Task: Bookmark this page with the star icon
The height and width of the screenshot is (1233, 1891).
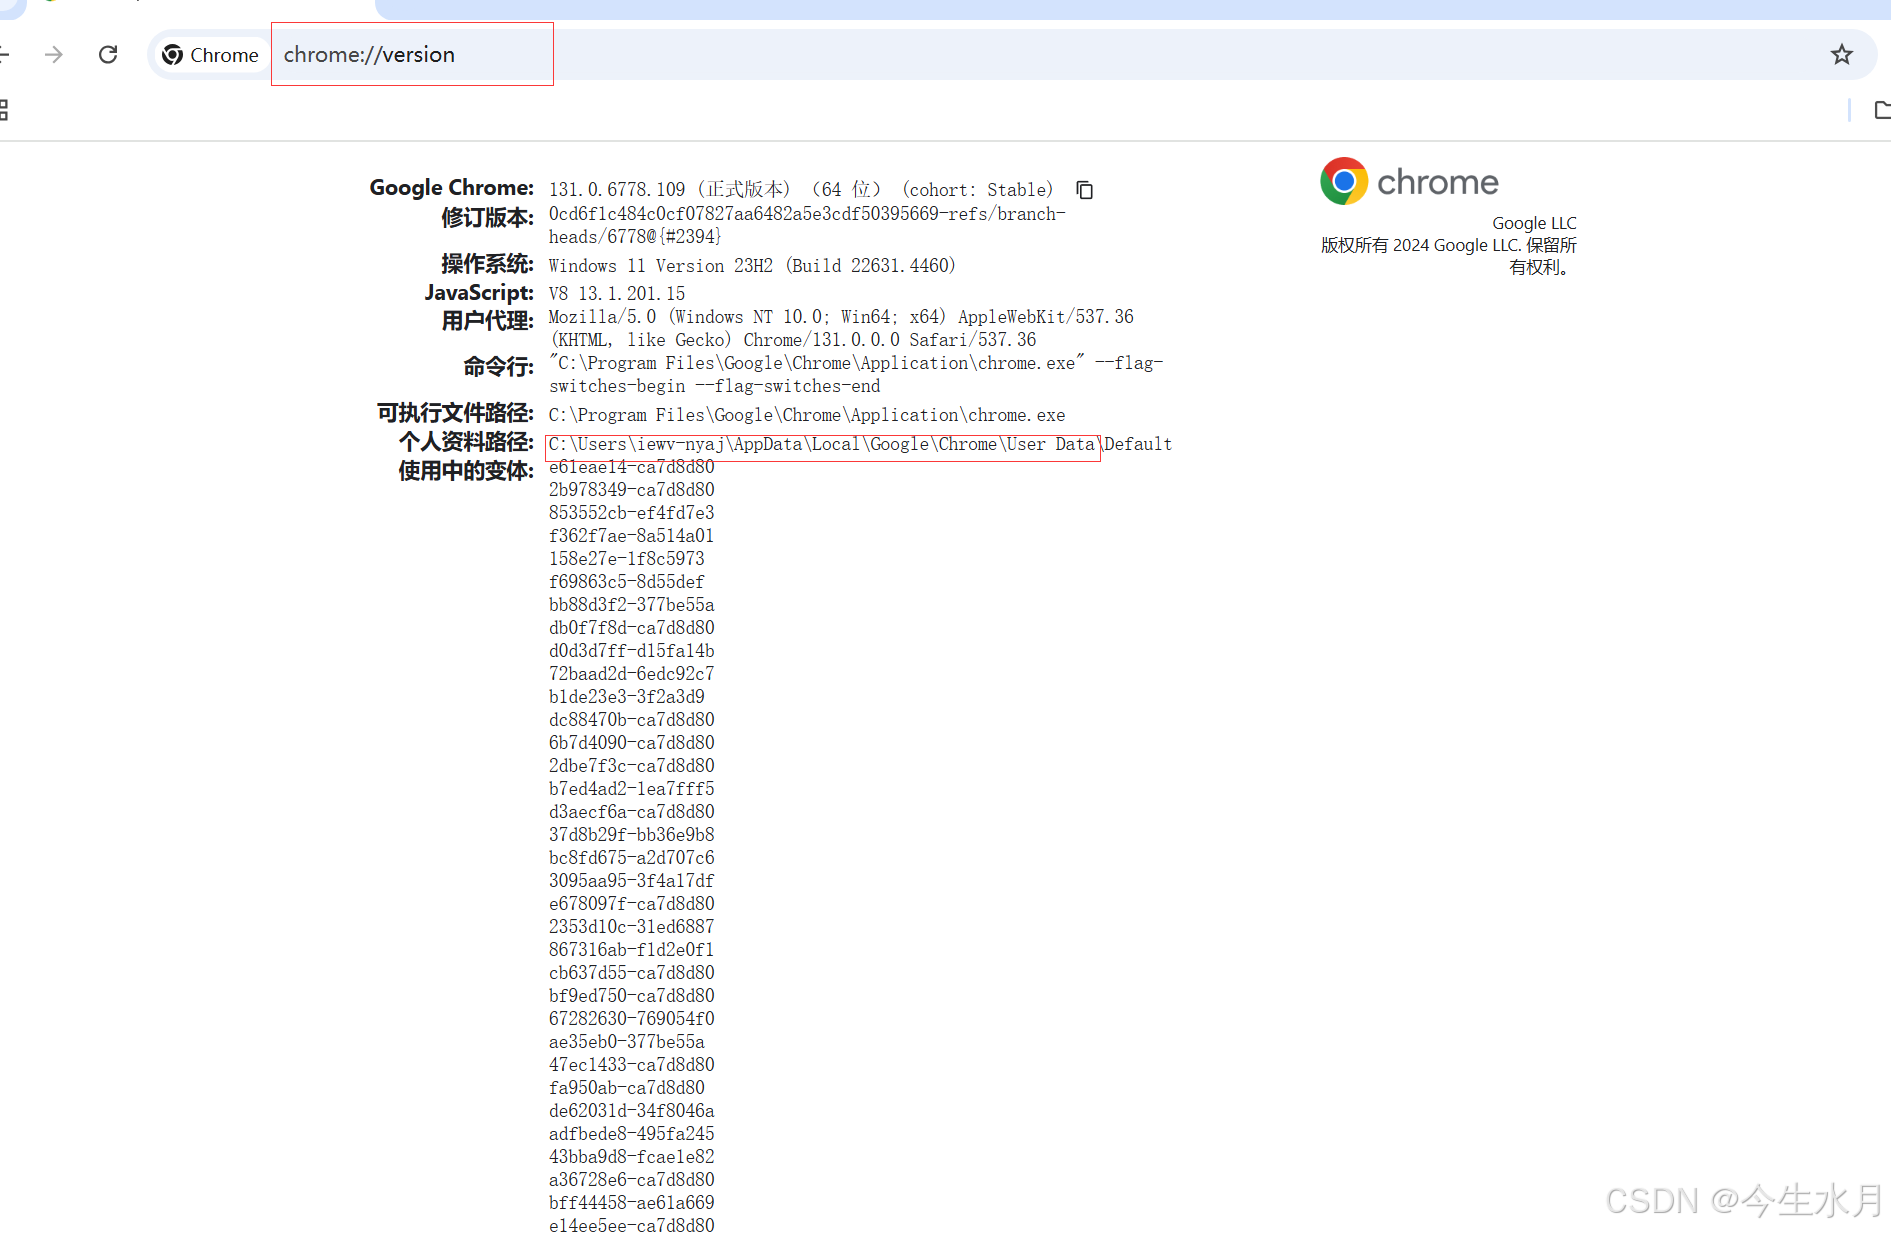Action: (1841, 54)
